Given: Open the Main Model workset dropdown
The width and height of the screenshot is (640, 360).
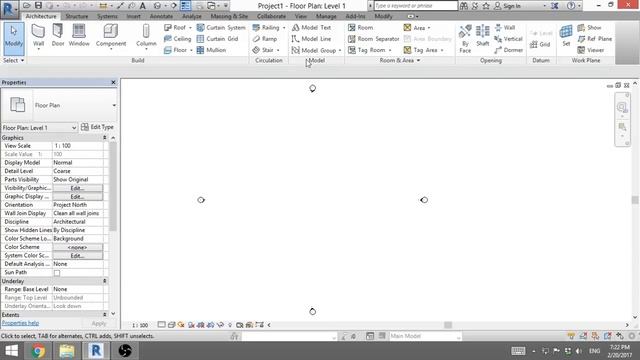Looking at the screenshot, I should click(424, 336).
